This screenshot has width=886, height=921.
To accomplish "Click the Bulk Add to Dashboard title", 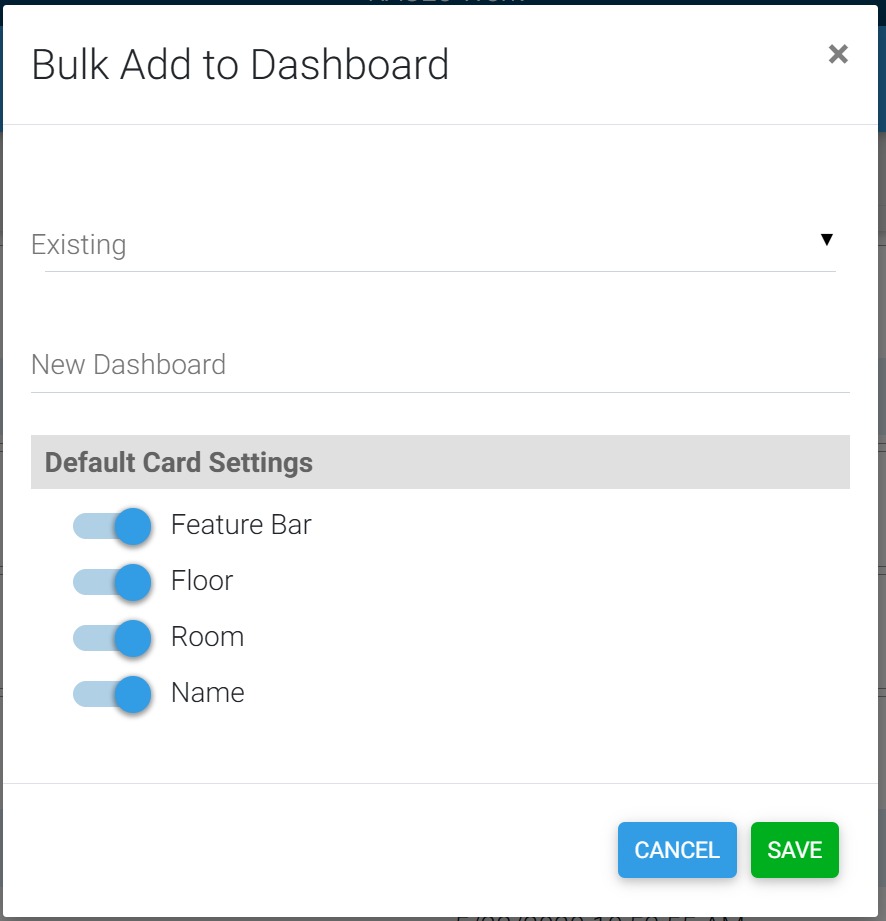I will (240, 65).
